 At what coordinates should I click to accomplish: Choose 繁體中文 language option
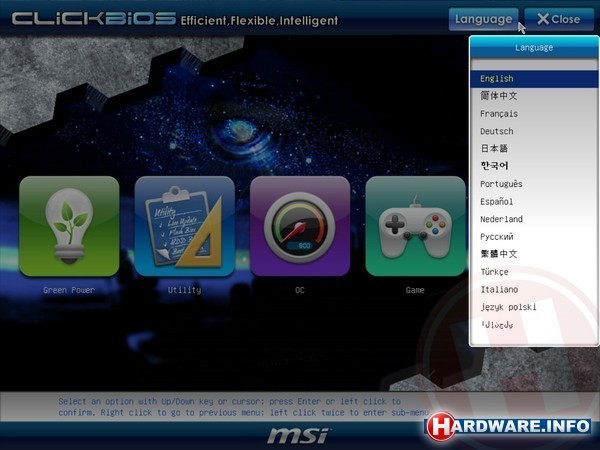[x=534, y=254]
